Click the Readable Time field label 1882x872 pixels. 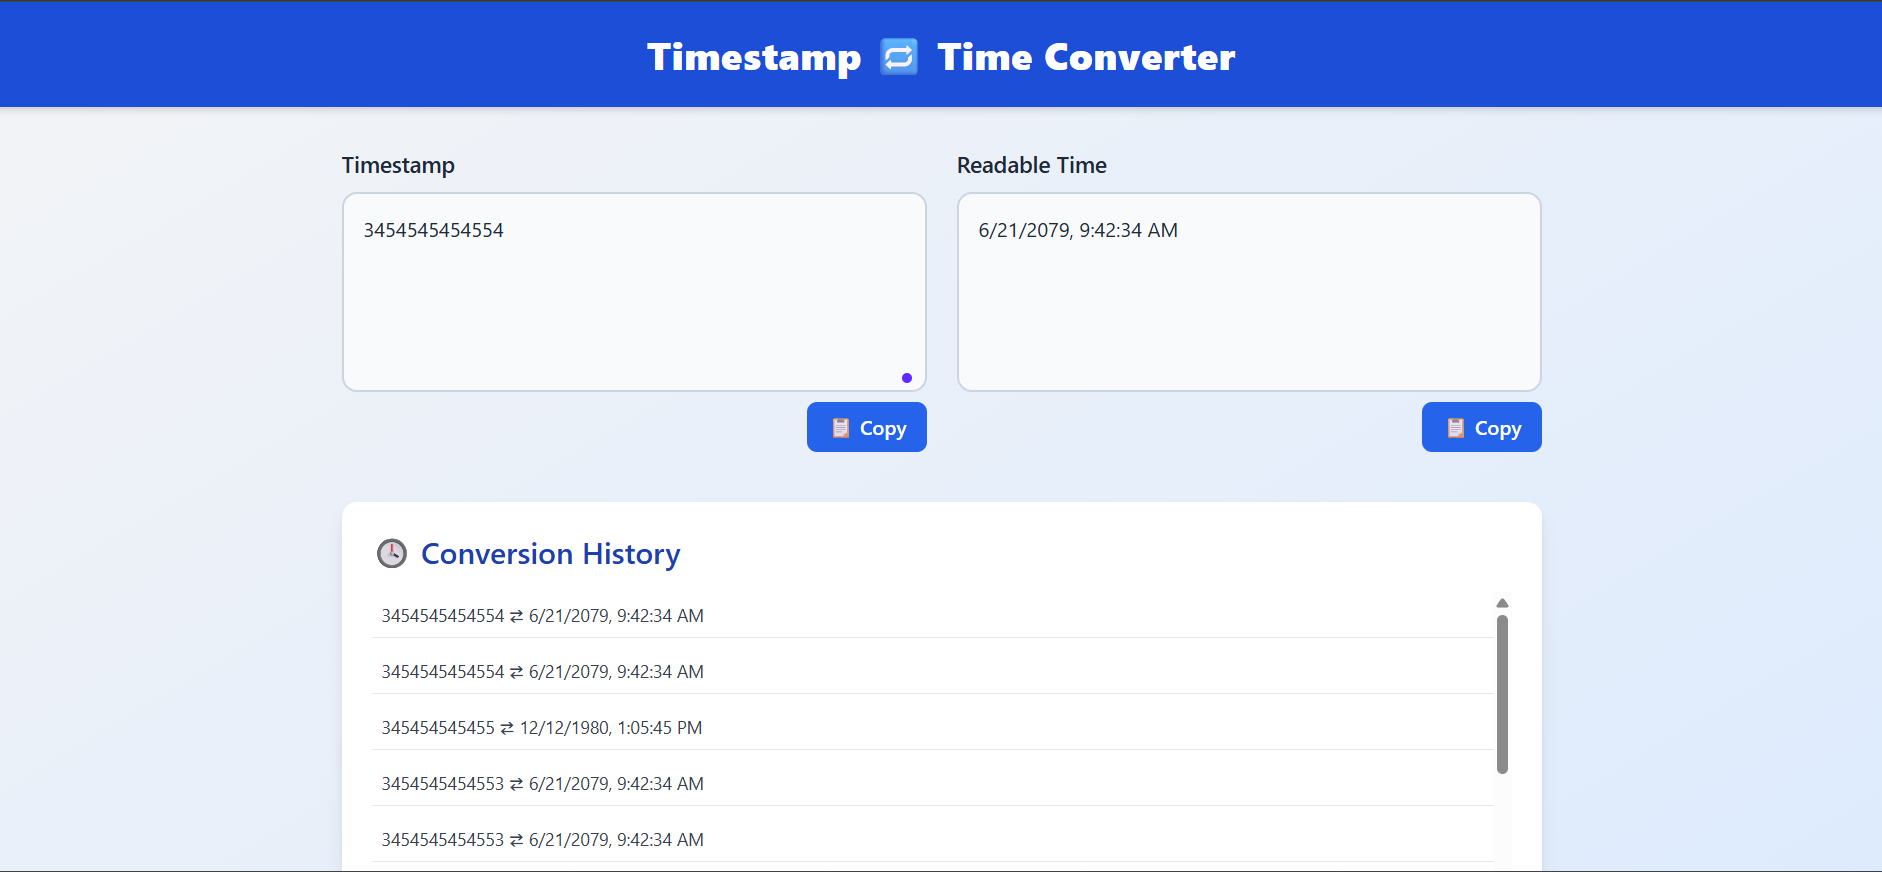1031,165
